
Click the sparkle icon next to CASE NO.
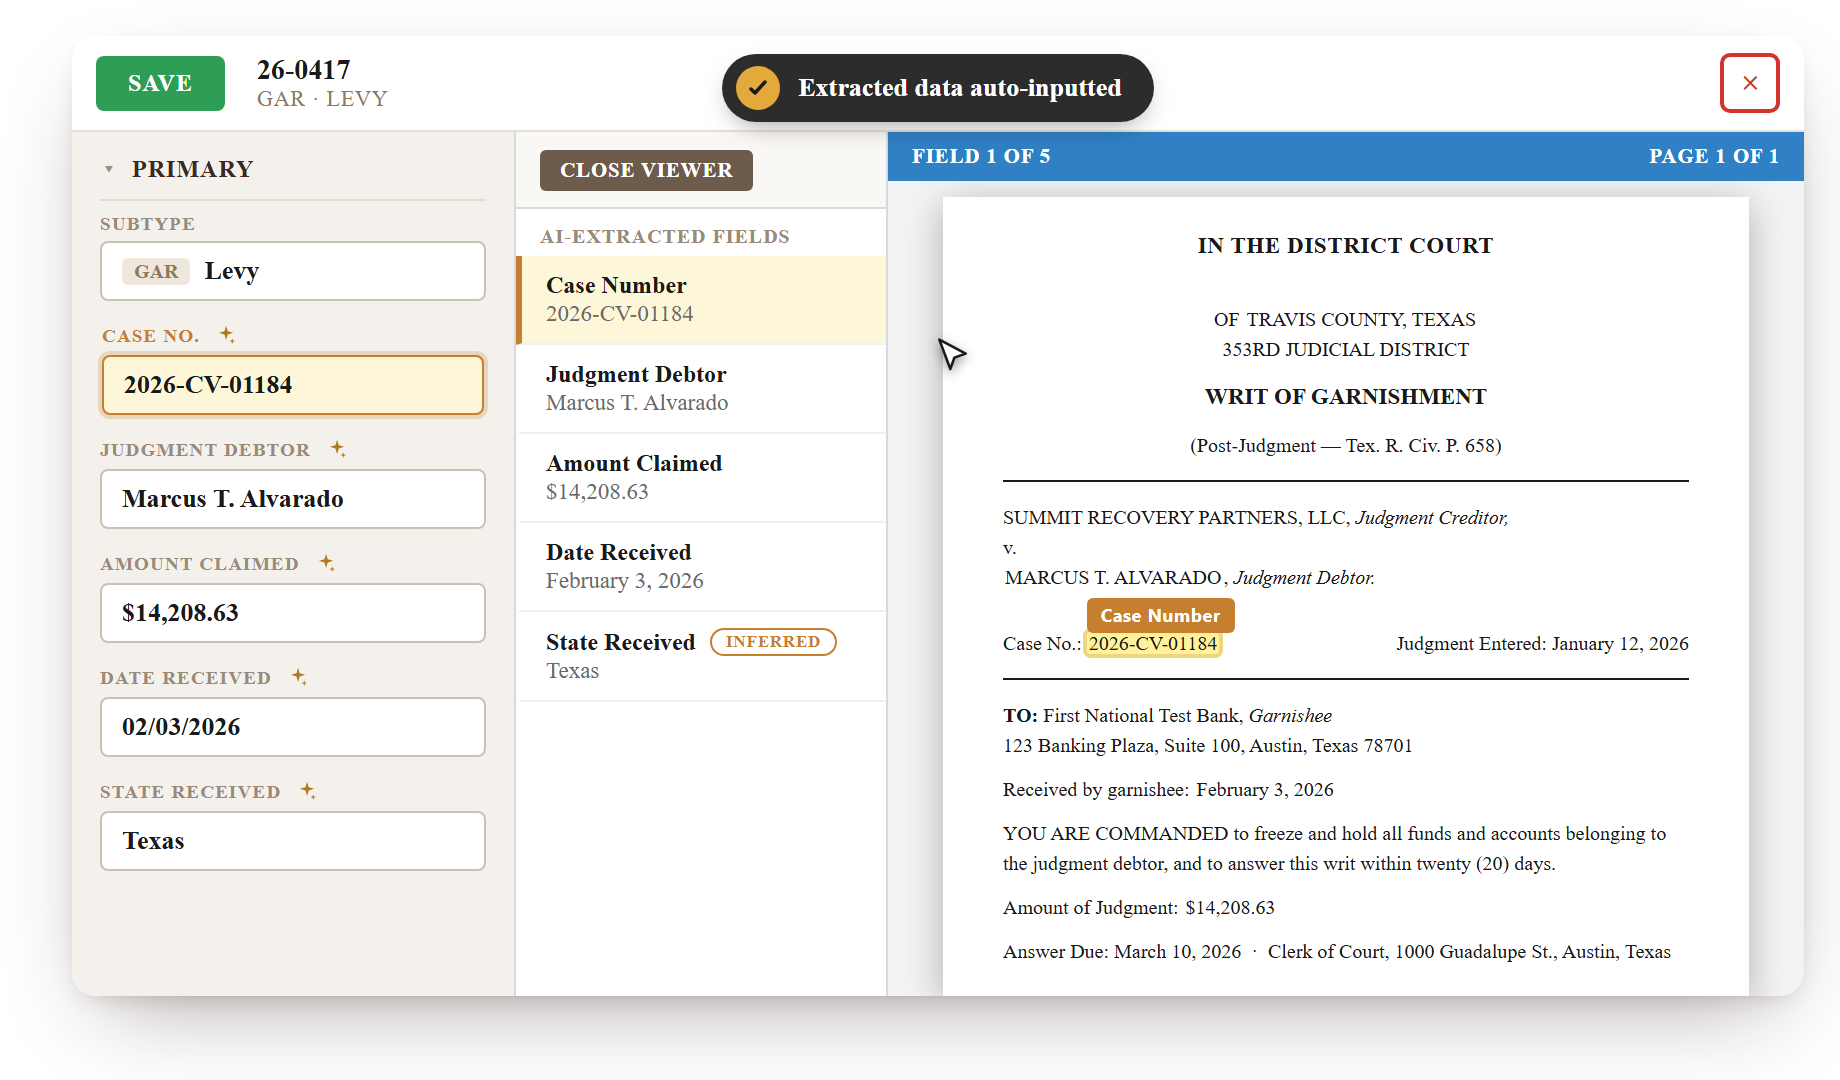coord(227,334)
